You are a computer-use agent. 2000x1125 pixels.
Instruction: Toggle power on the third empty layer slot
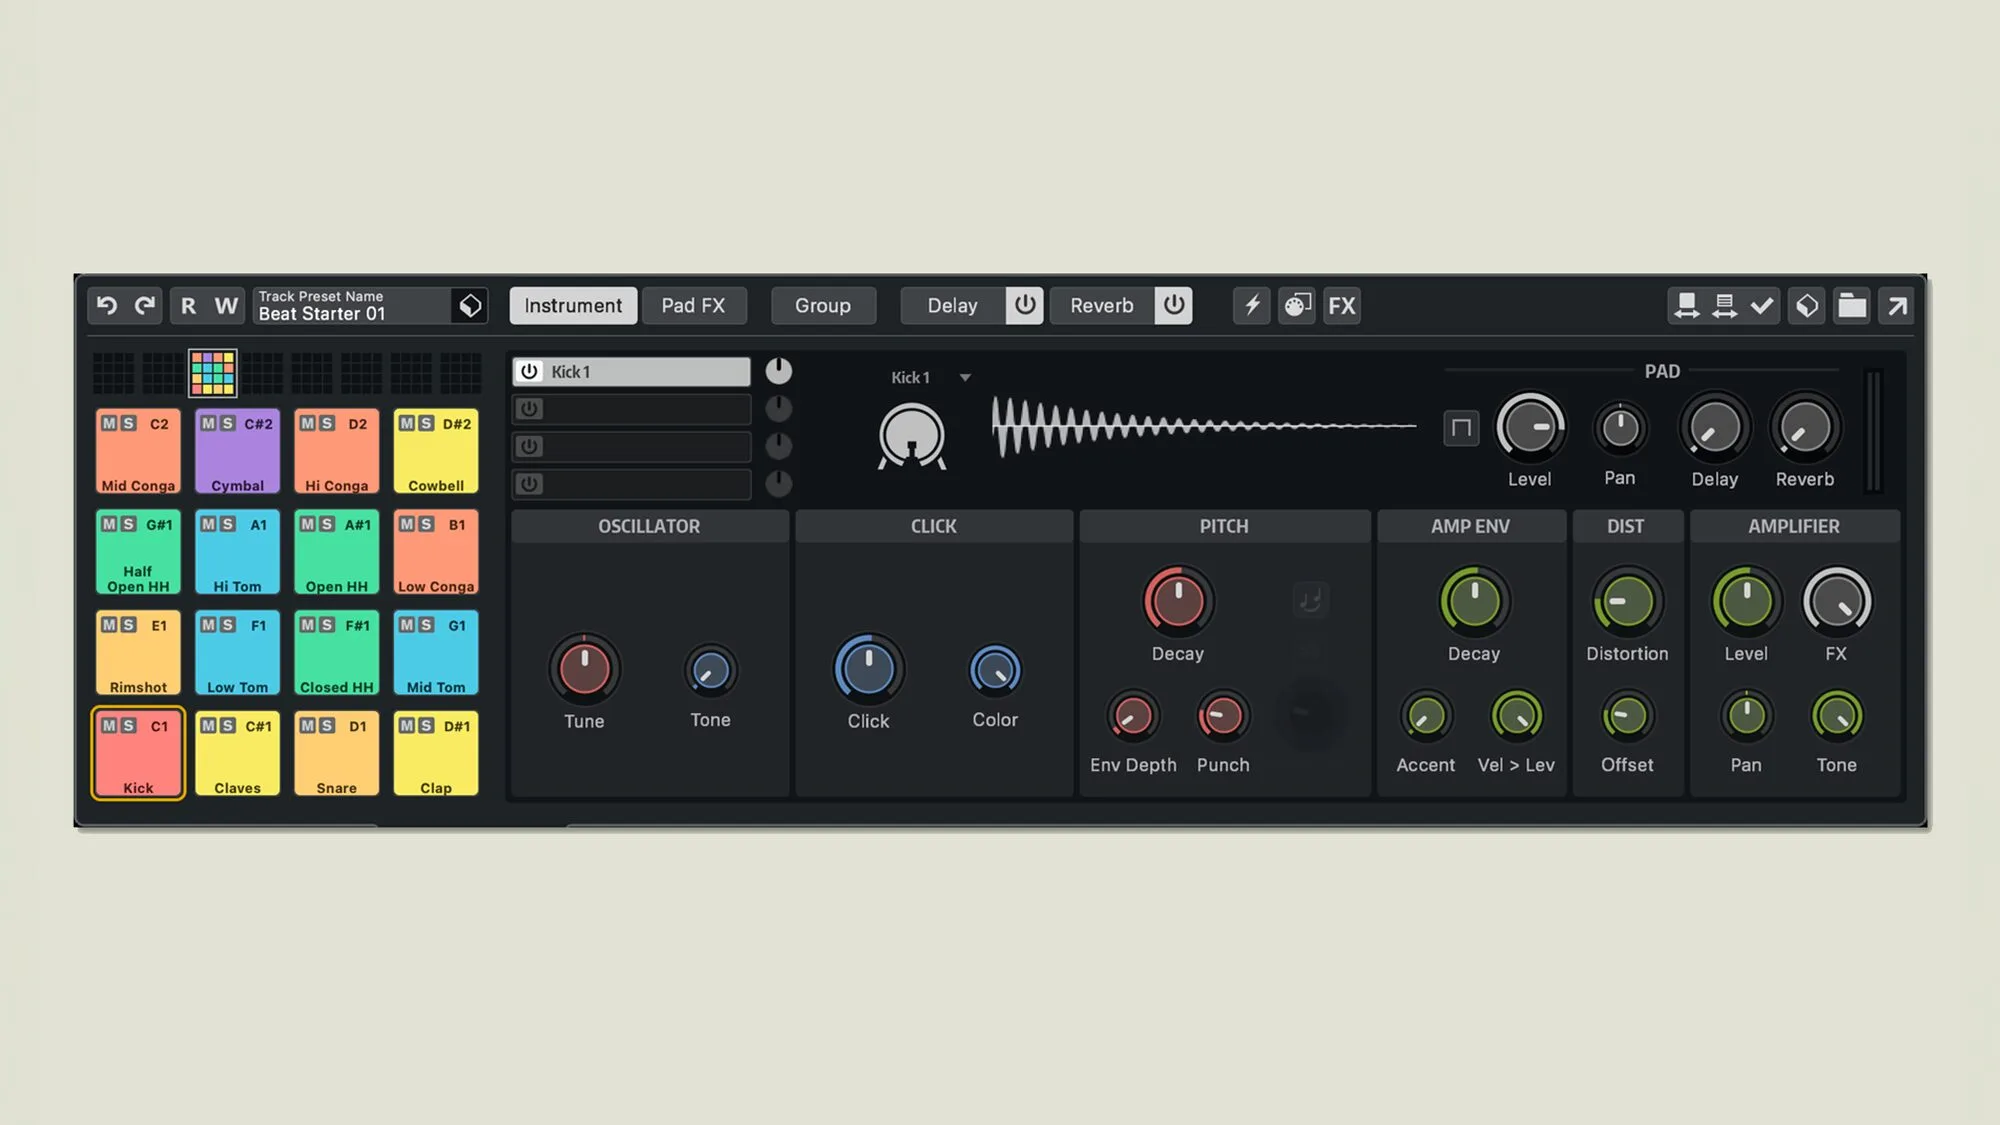529,446
